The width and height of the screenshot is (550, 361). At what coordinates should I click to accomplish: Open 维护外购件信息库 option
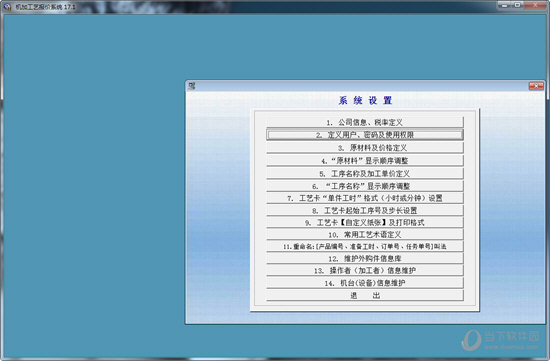tap(365, 259)
